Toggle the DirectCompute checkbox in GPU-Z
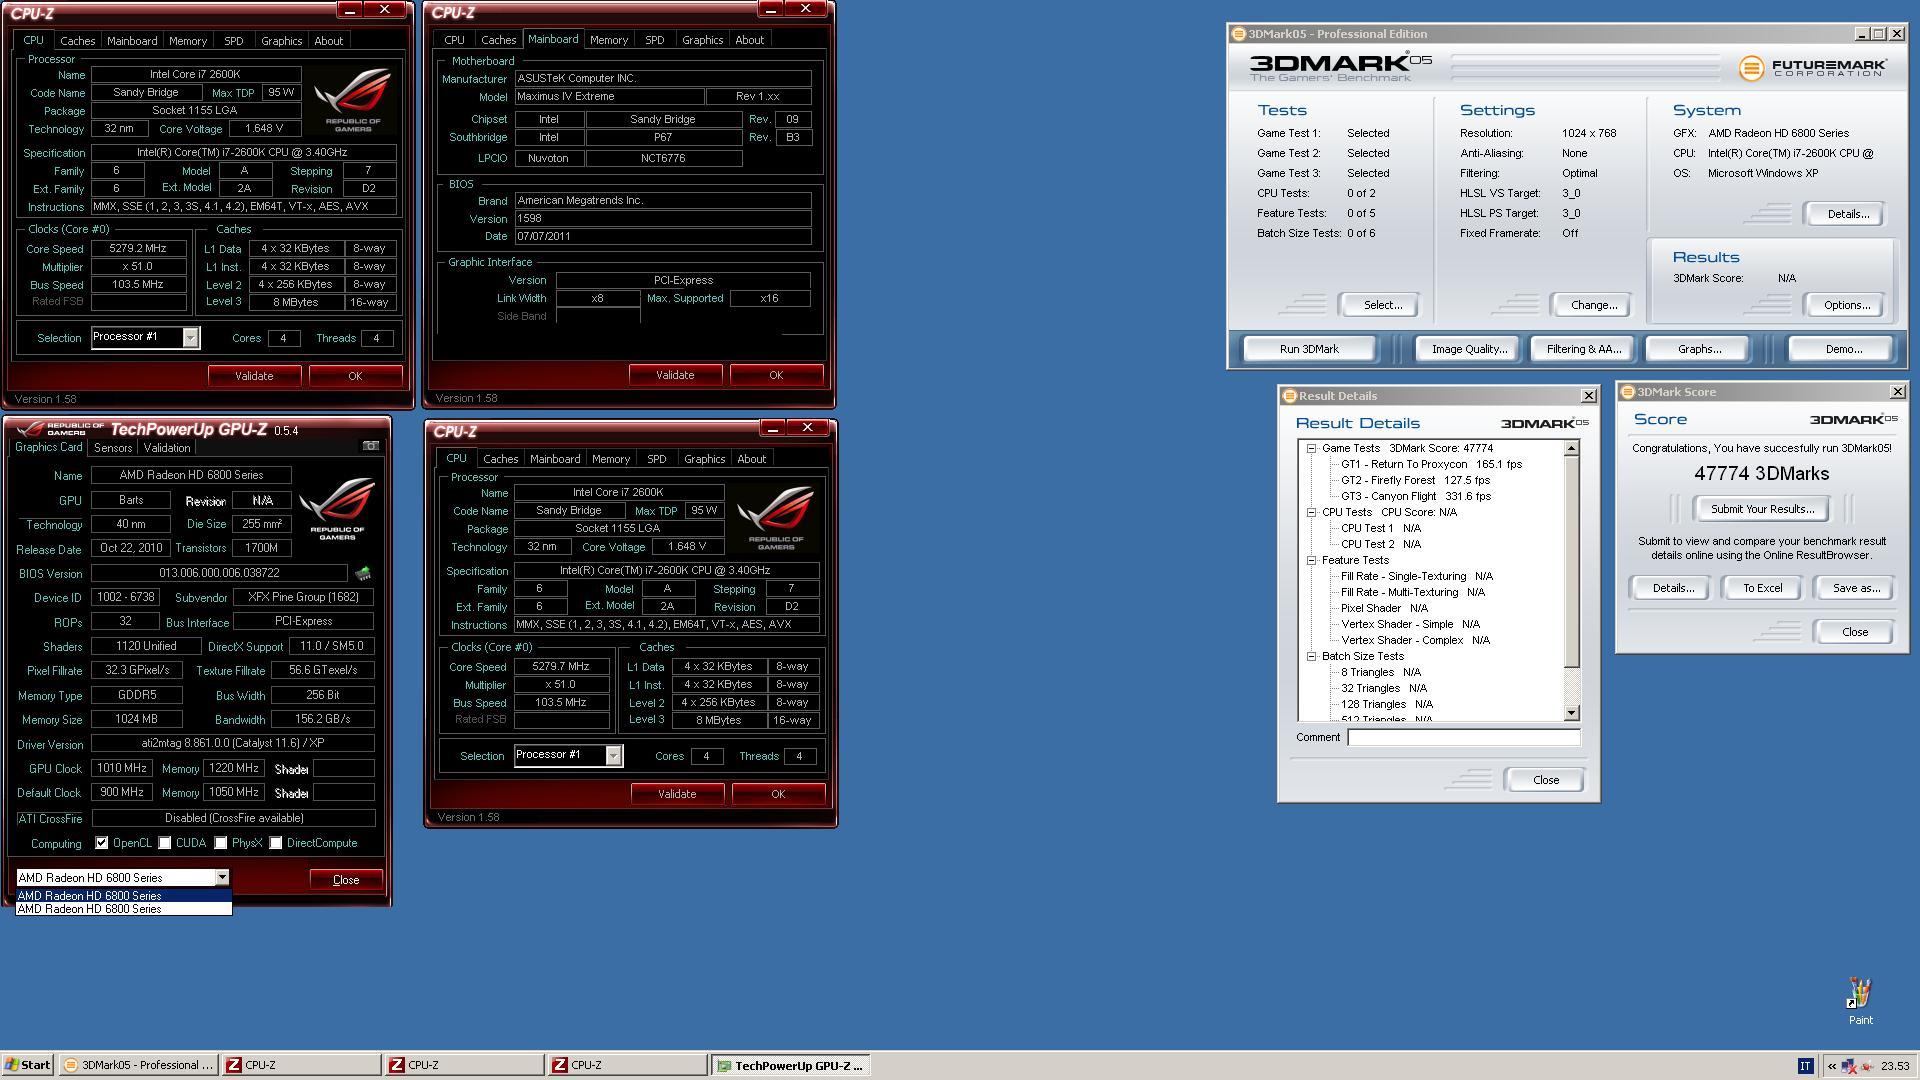This screenshot has width=1920, height=1080. pos(276,843)
